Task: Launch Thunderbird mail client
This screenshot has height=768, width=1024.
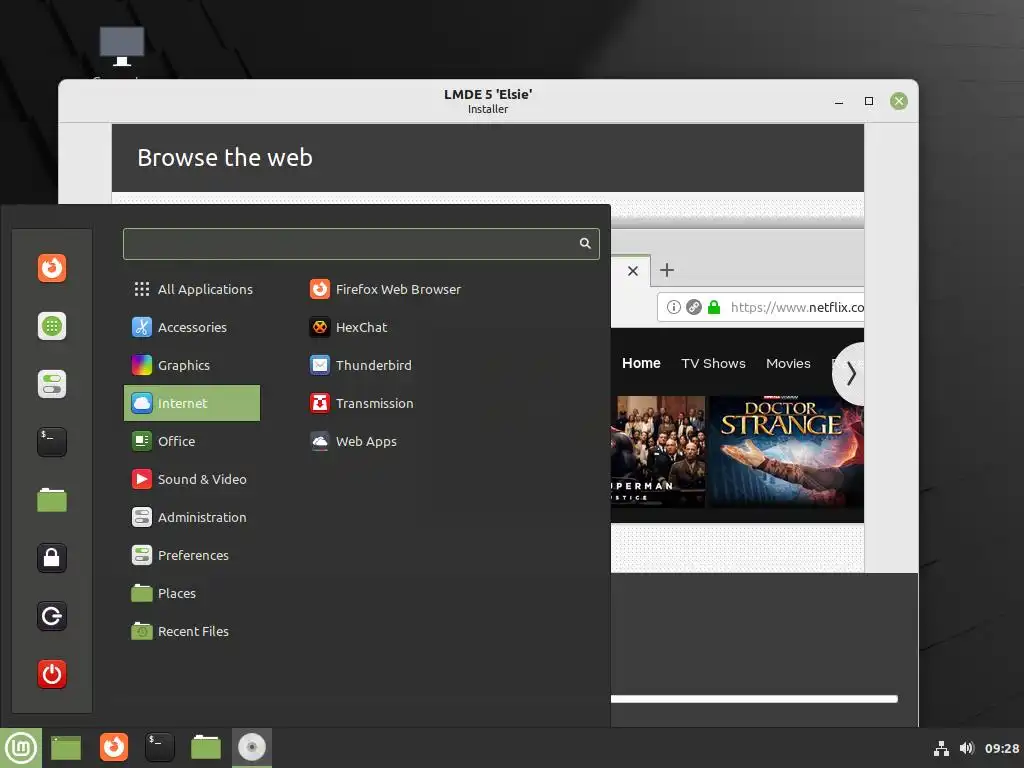Action: point(360,365)
